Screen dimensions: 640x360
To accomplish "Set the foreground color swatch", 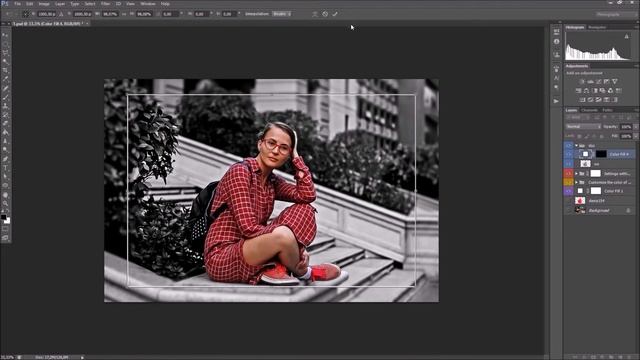I will [x=4, y=218].
